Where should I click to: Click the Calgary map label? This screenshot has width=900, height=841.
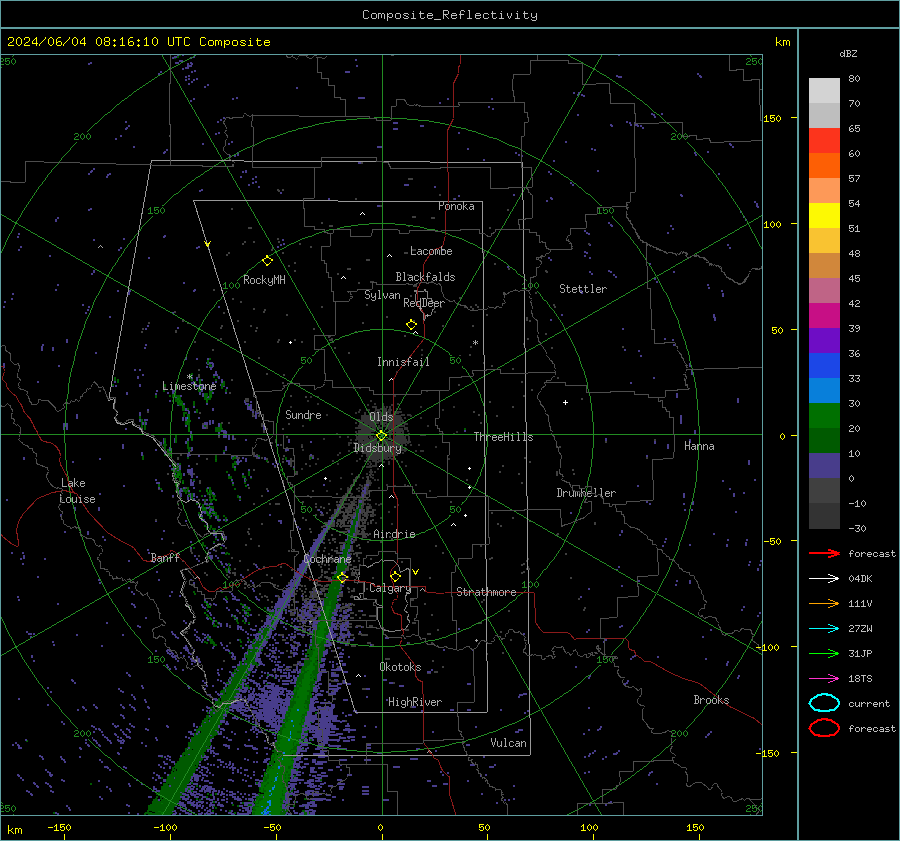click(x=390, y=588)
